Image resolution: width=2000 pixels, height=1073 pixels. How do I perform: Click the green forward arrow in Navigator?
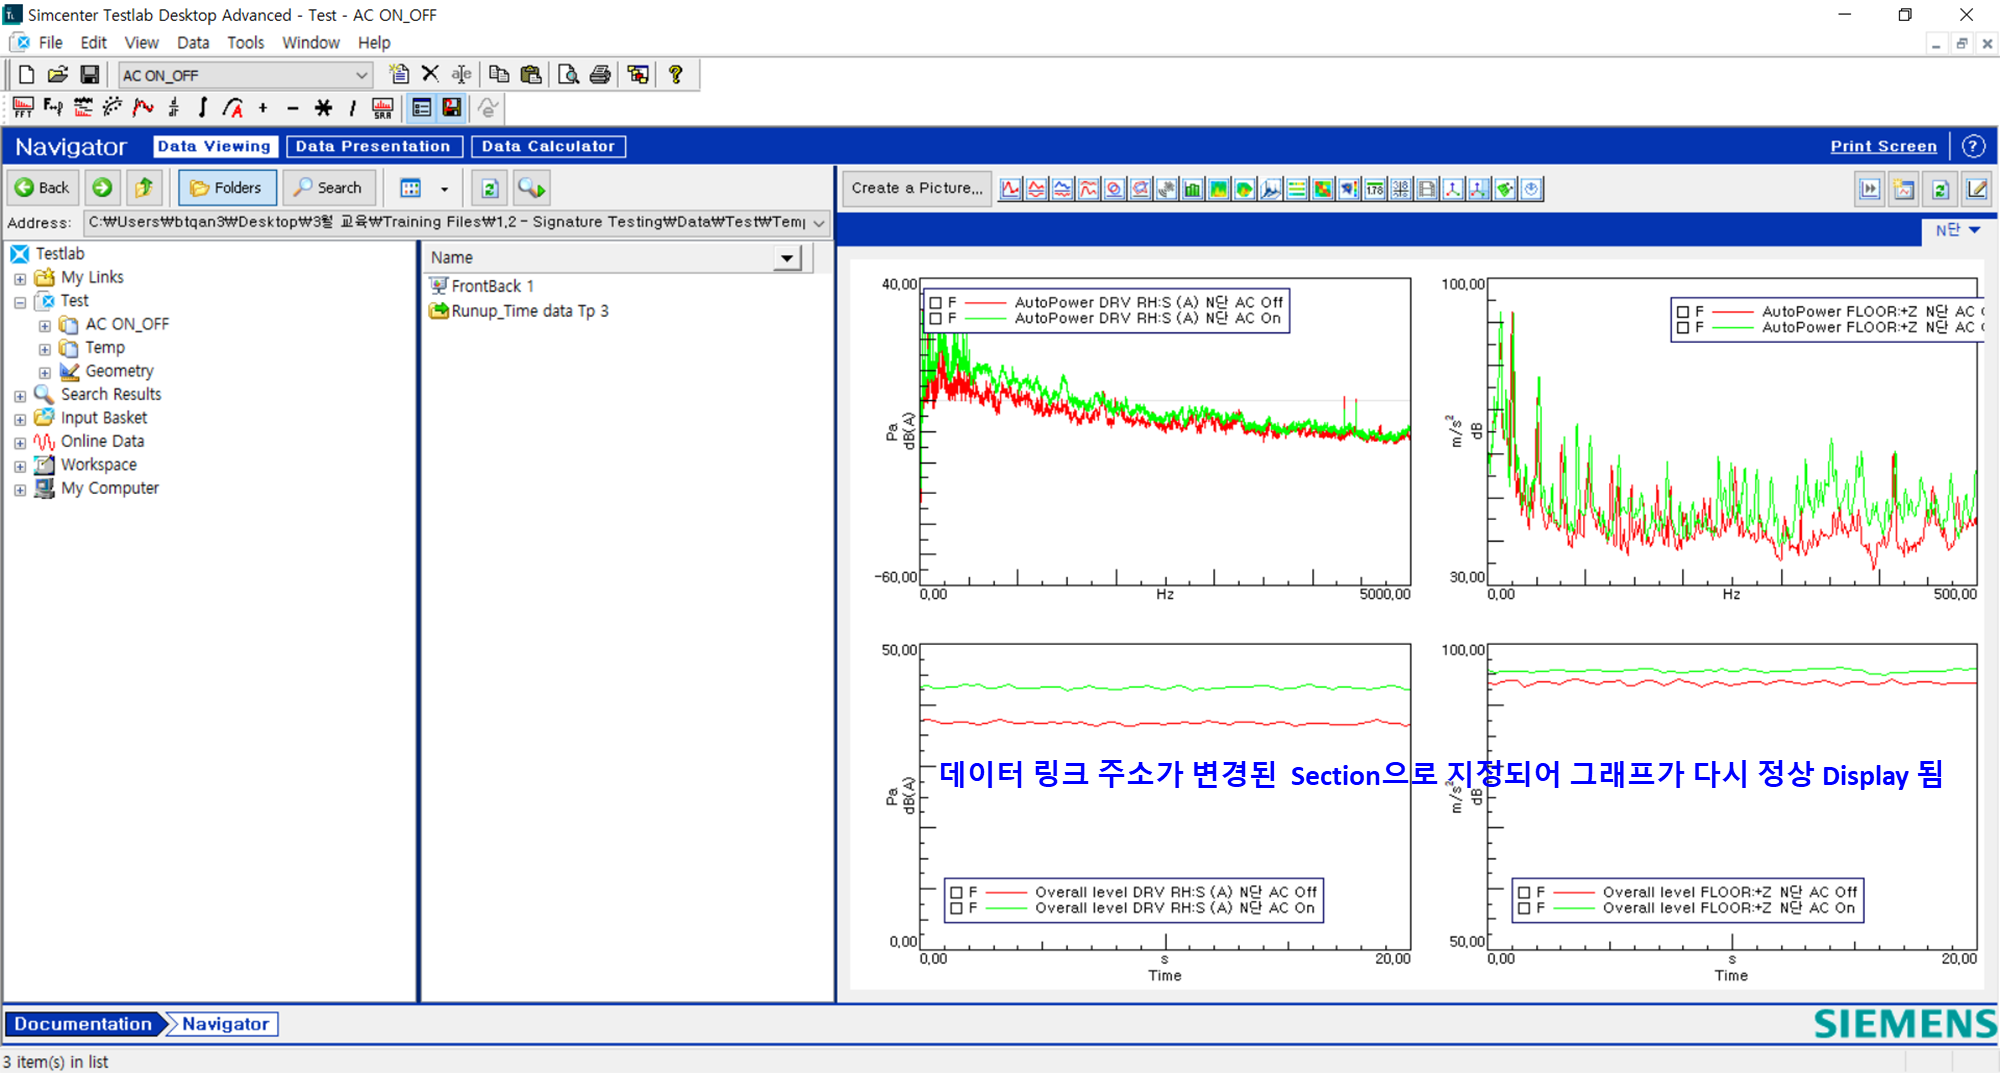coord(102,187)
